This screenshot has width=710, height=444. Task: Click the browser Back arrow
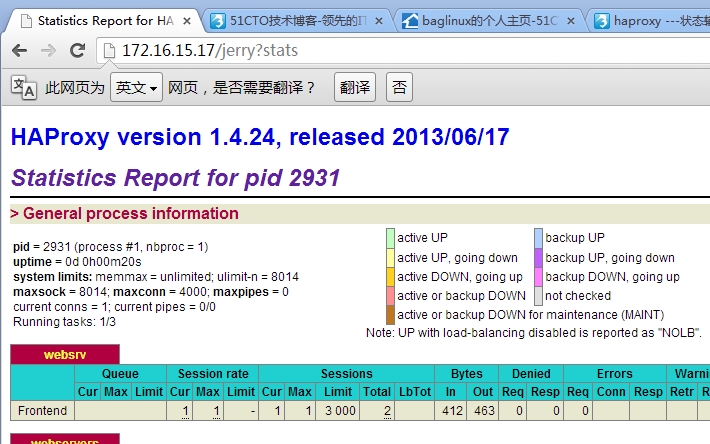pos(19,50)
